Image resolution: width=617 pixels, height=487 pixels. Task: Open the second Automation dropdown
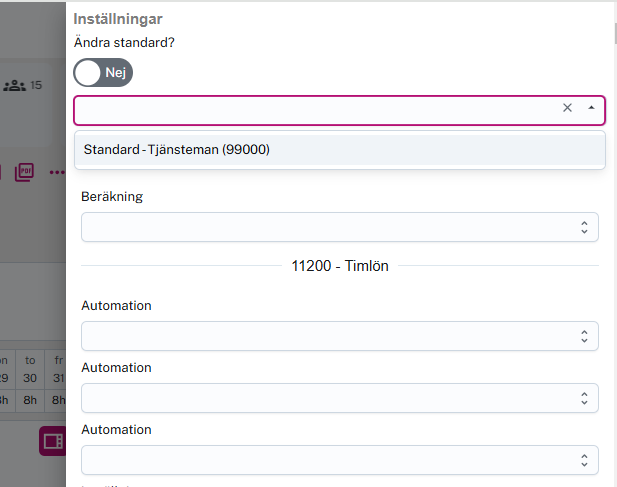coord(340,398)
